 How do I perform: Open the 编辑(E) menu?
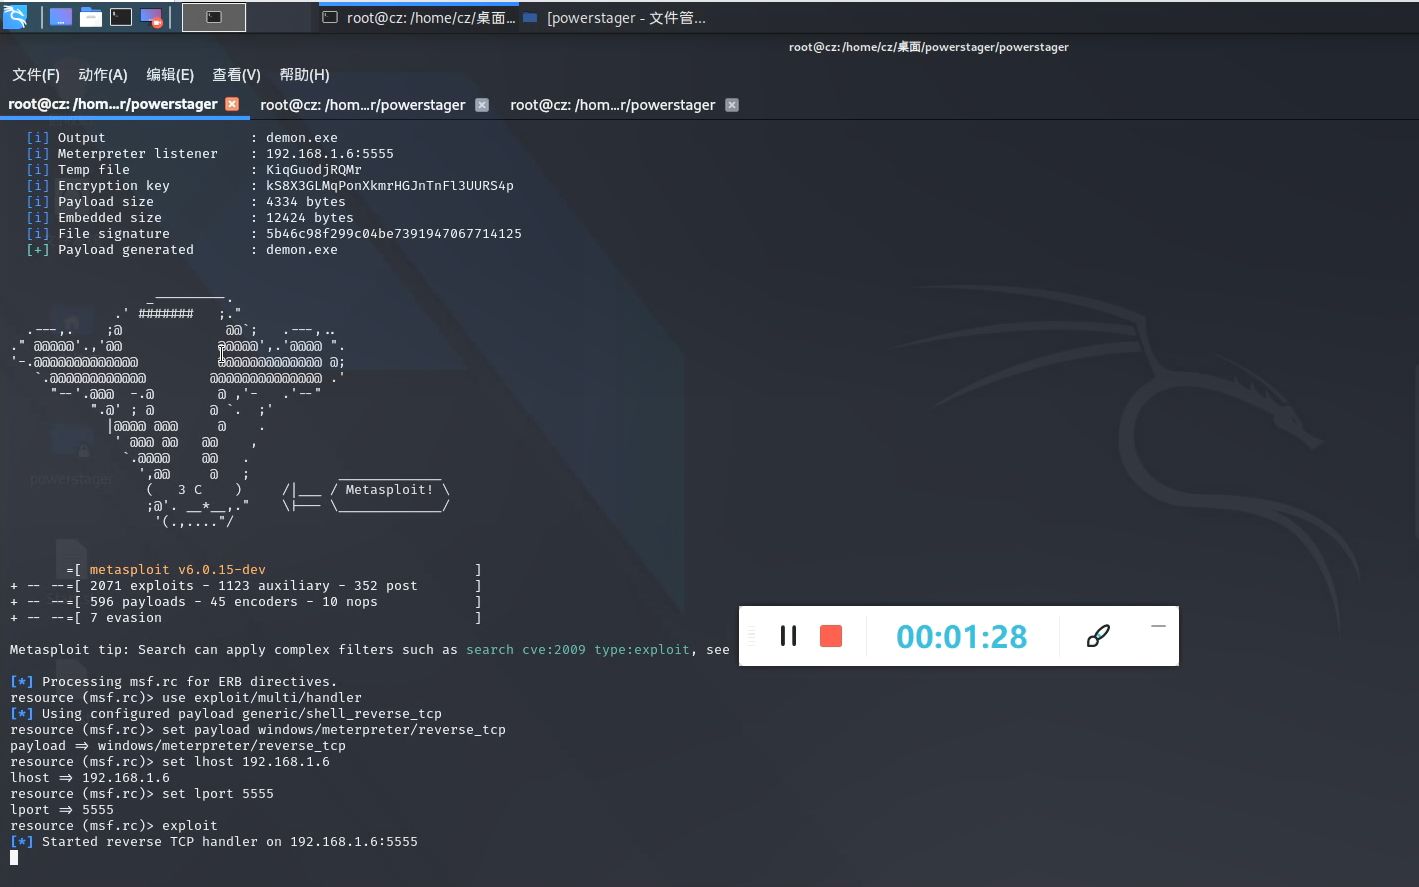(170, 75)
